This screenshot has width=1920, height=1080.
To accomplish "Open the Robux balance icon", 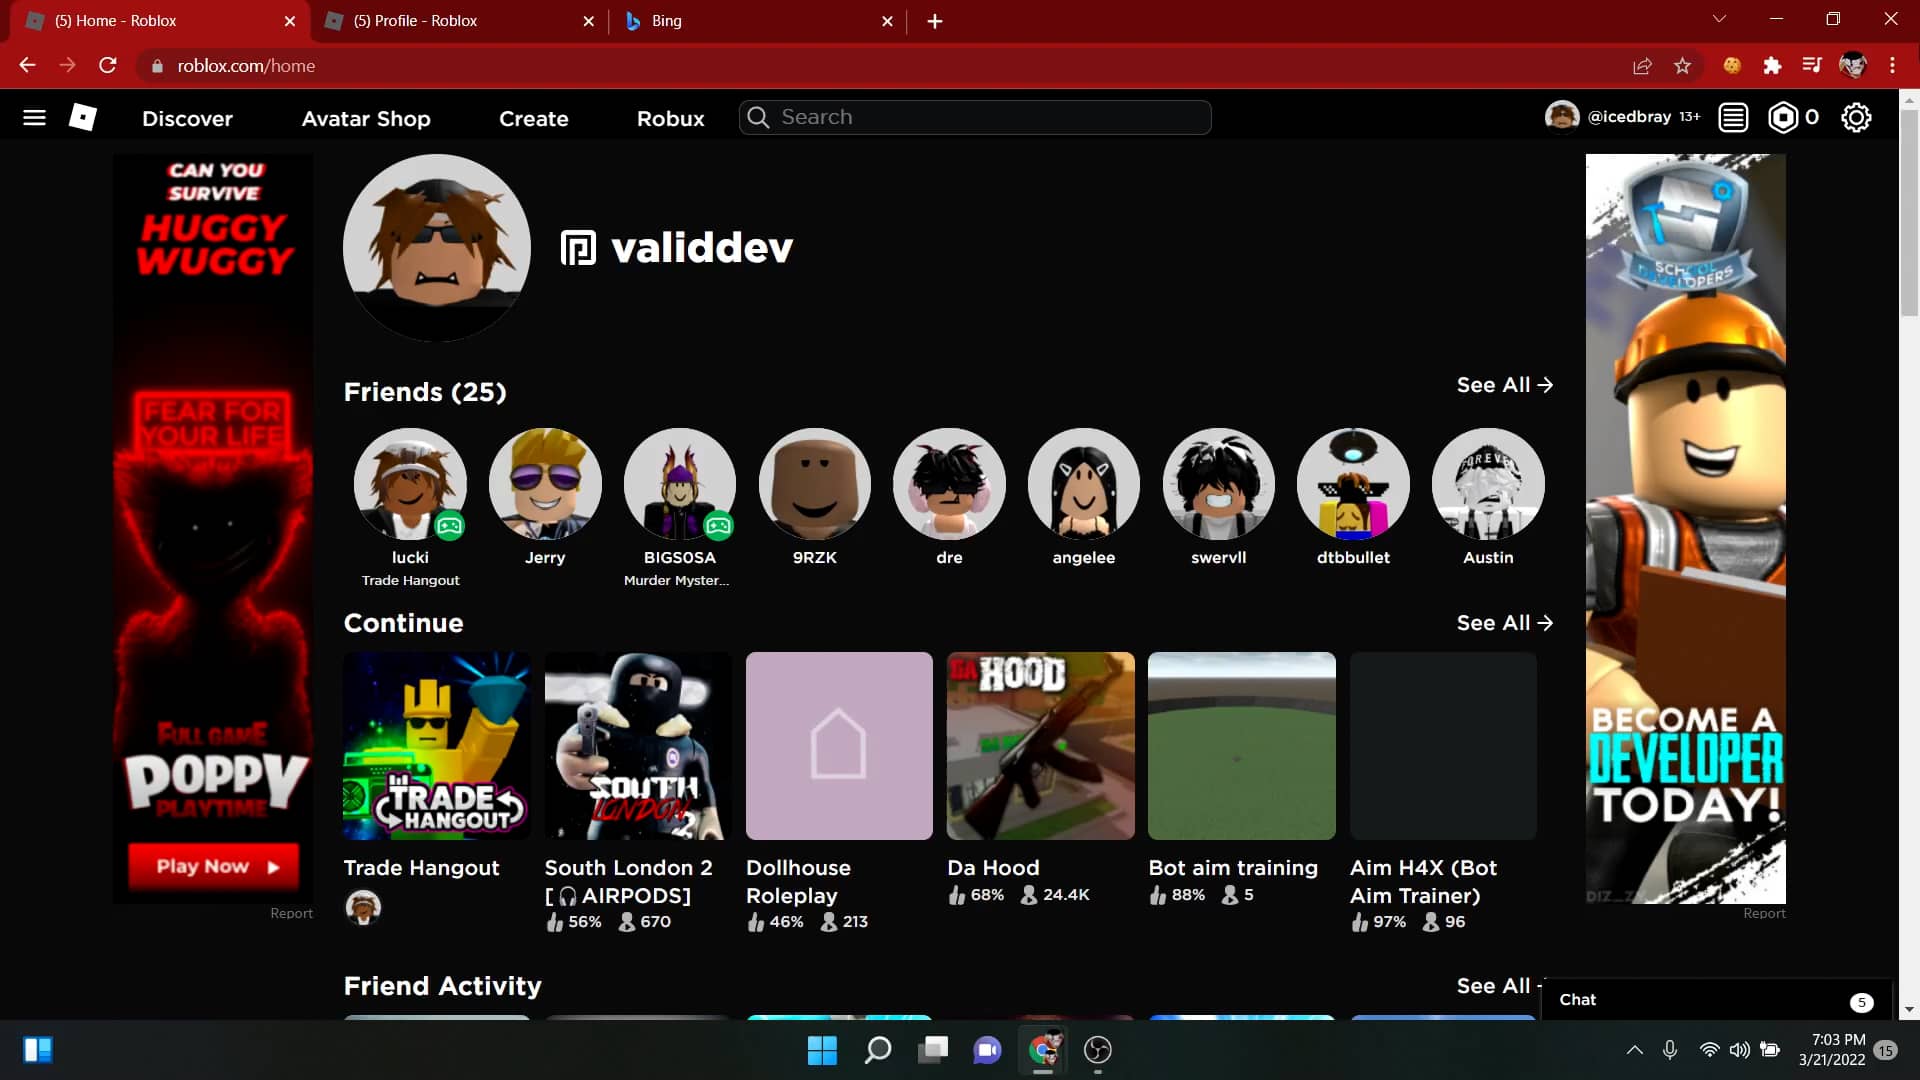I will pos(1783,118).
